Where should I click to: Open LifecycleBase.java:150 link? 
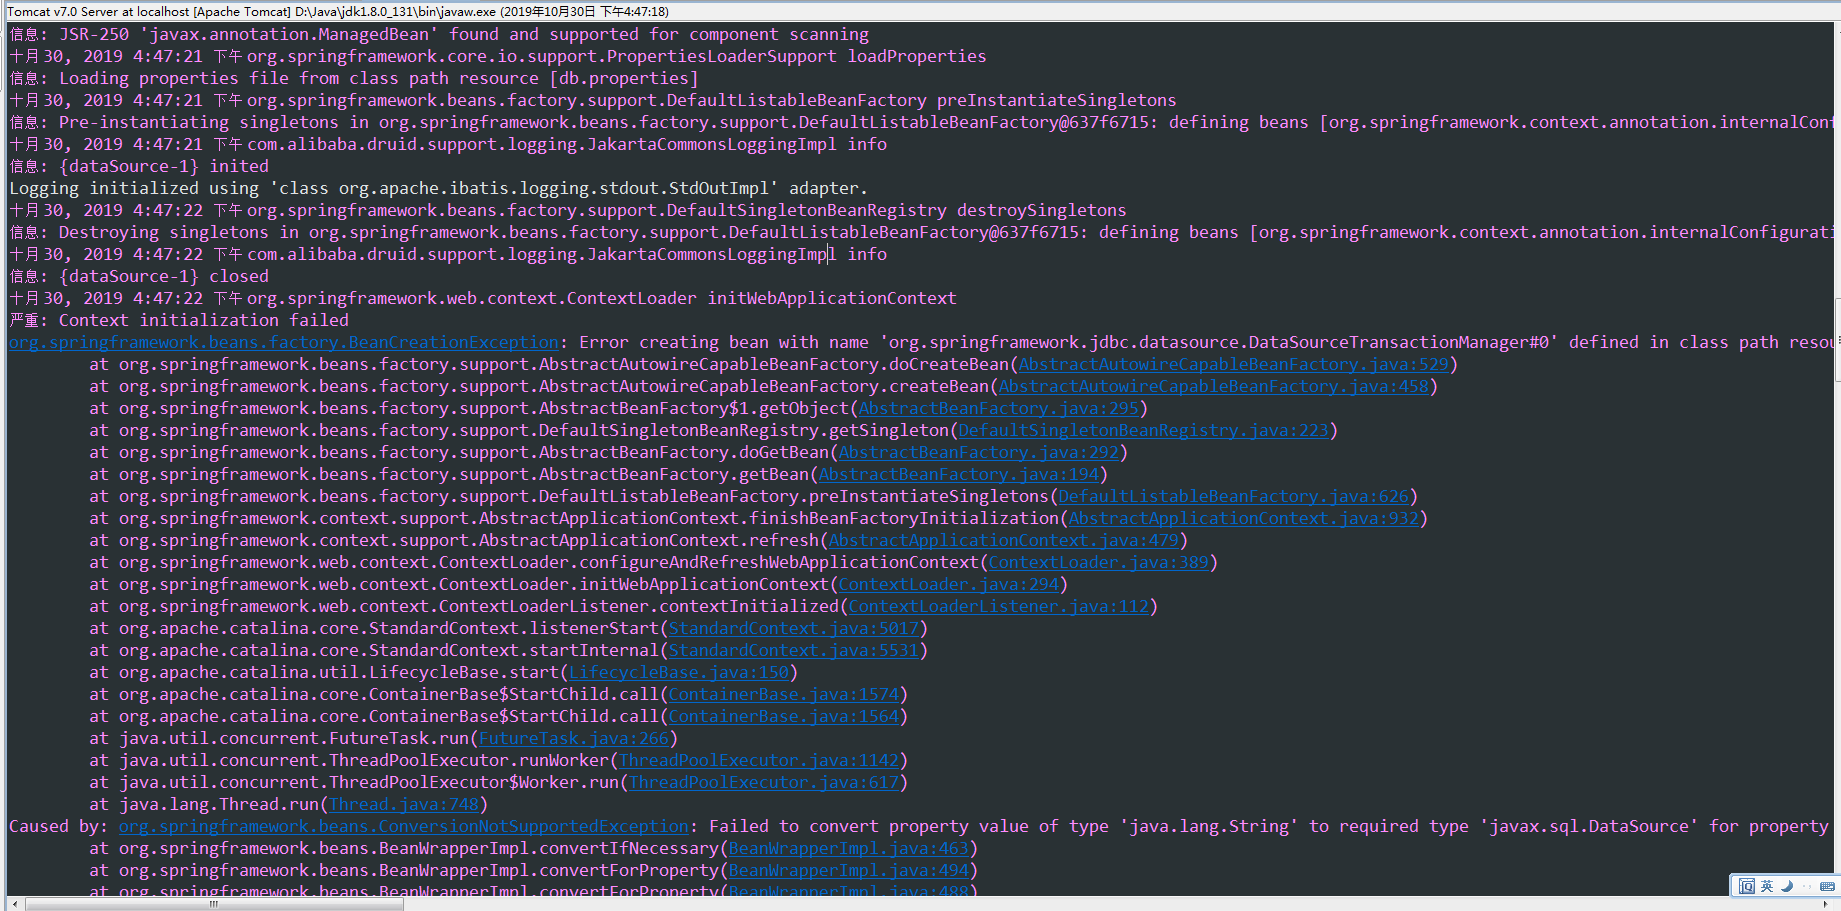pos(679,672)
